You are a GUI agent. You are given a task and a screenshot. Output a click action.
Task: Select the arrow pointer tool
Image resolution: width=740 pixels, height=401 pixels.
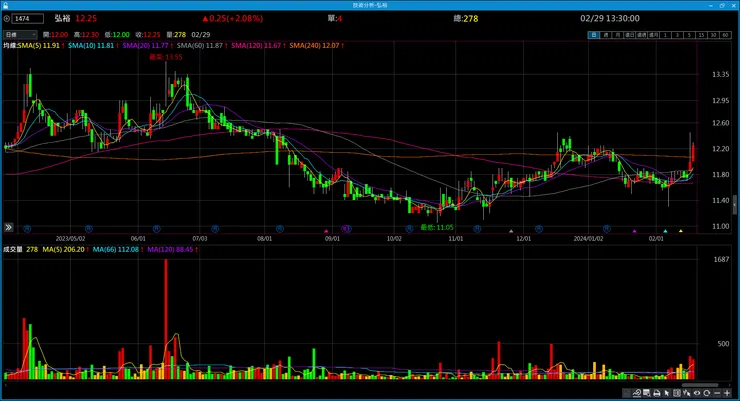[666, 393]
